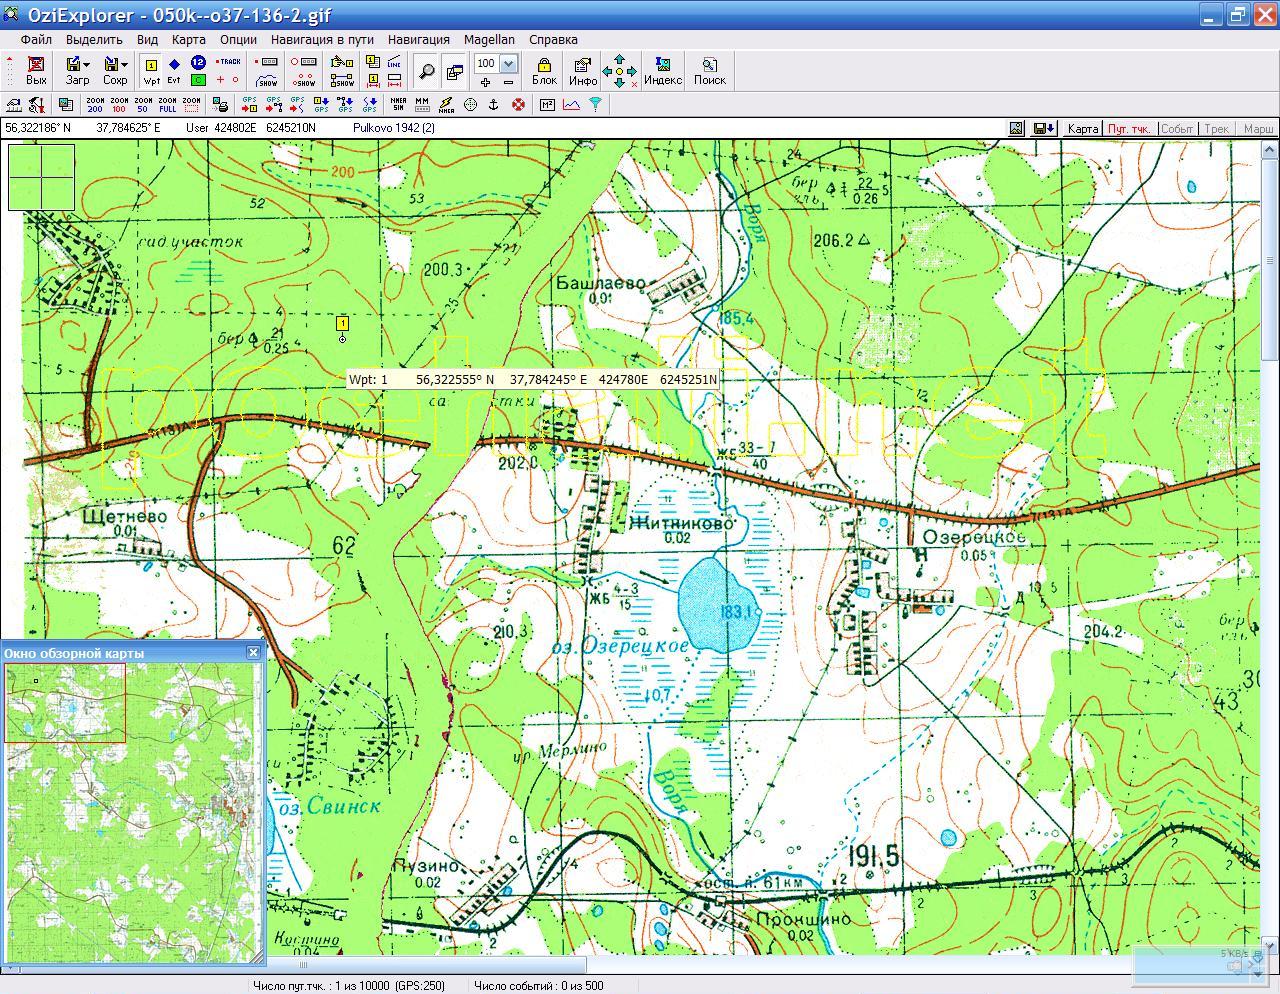1280x994 pixels.
Task: Open the zoom percentage dropdown showing 100
Action: coord(508,63)
